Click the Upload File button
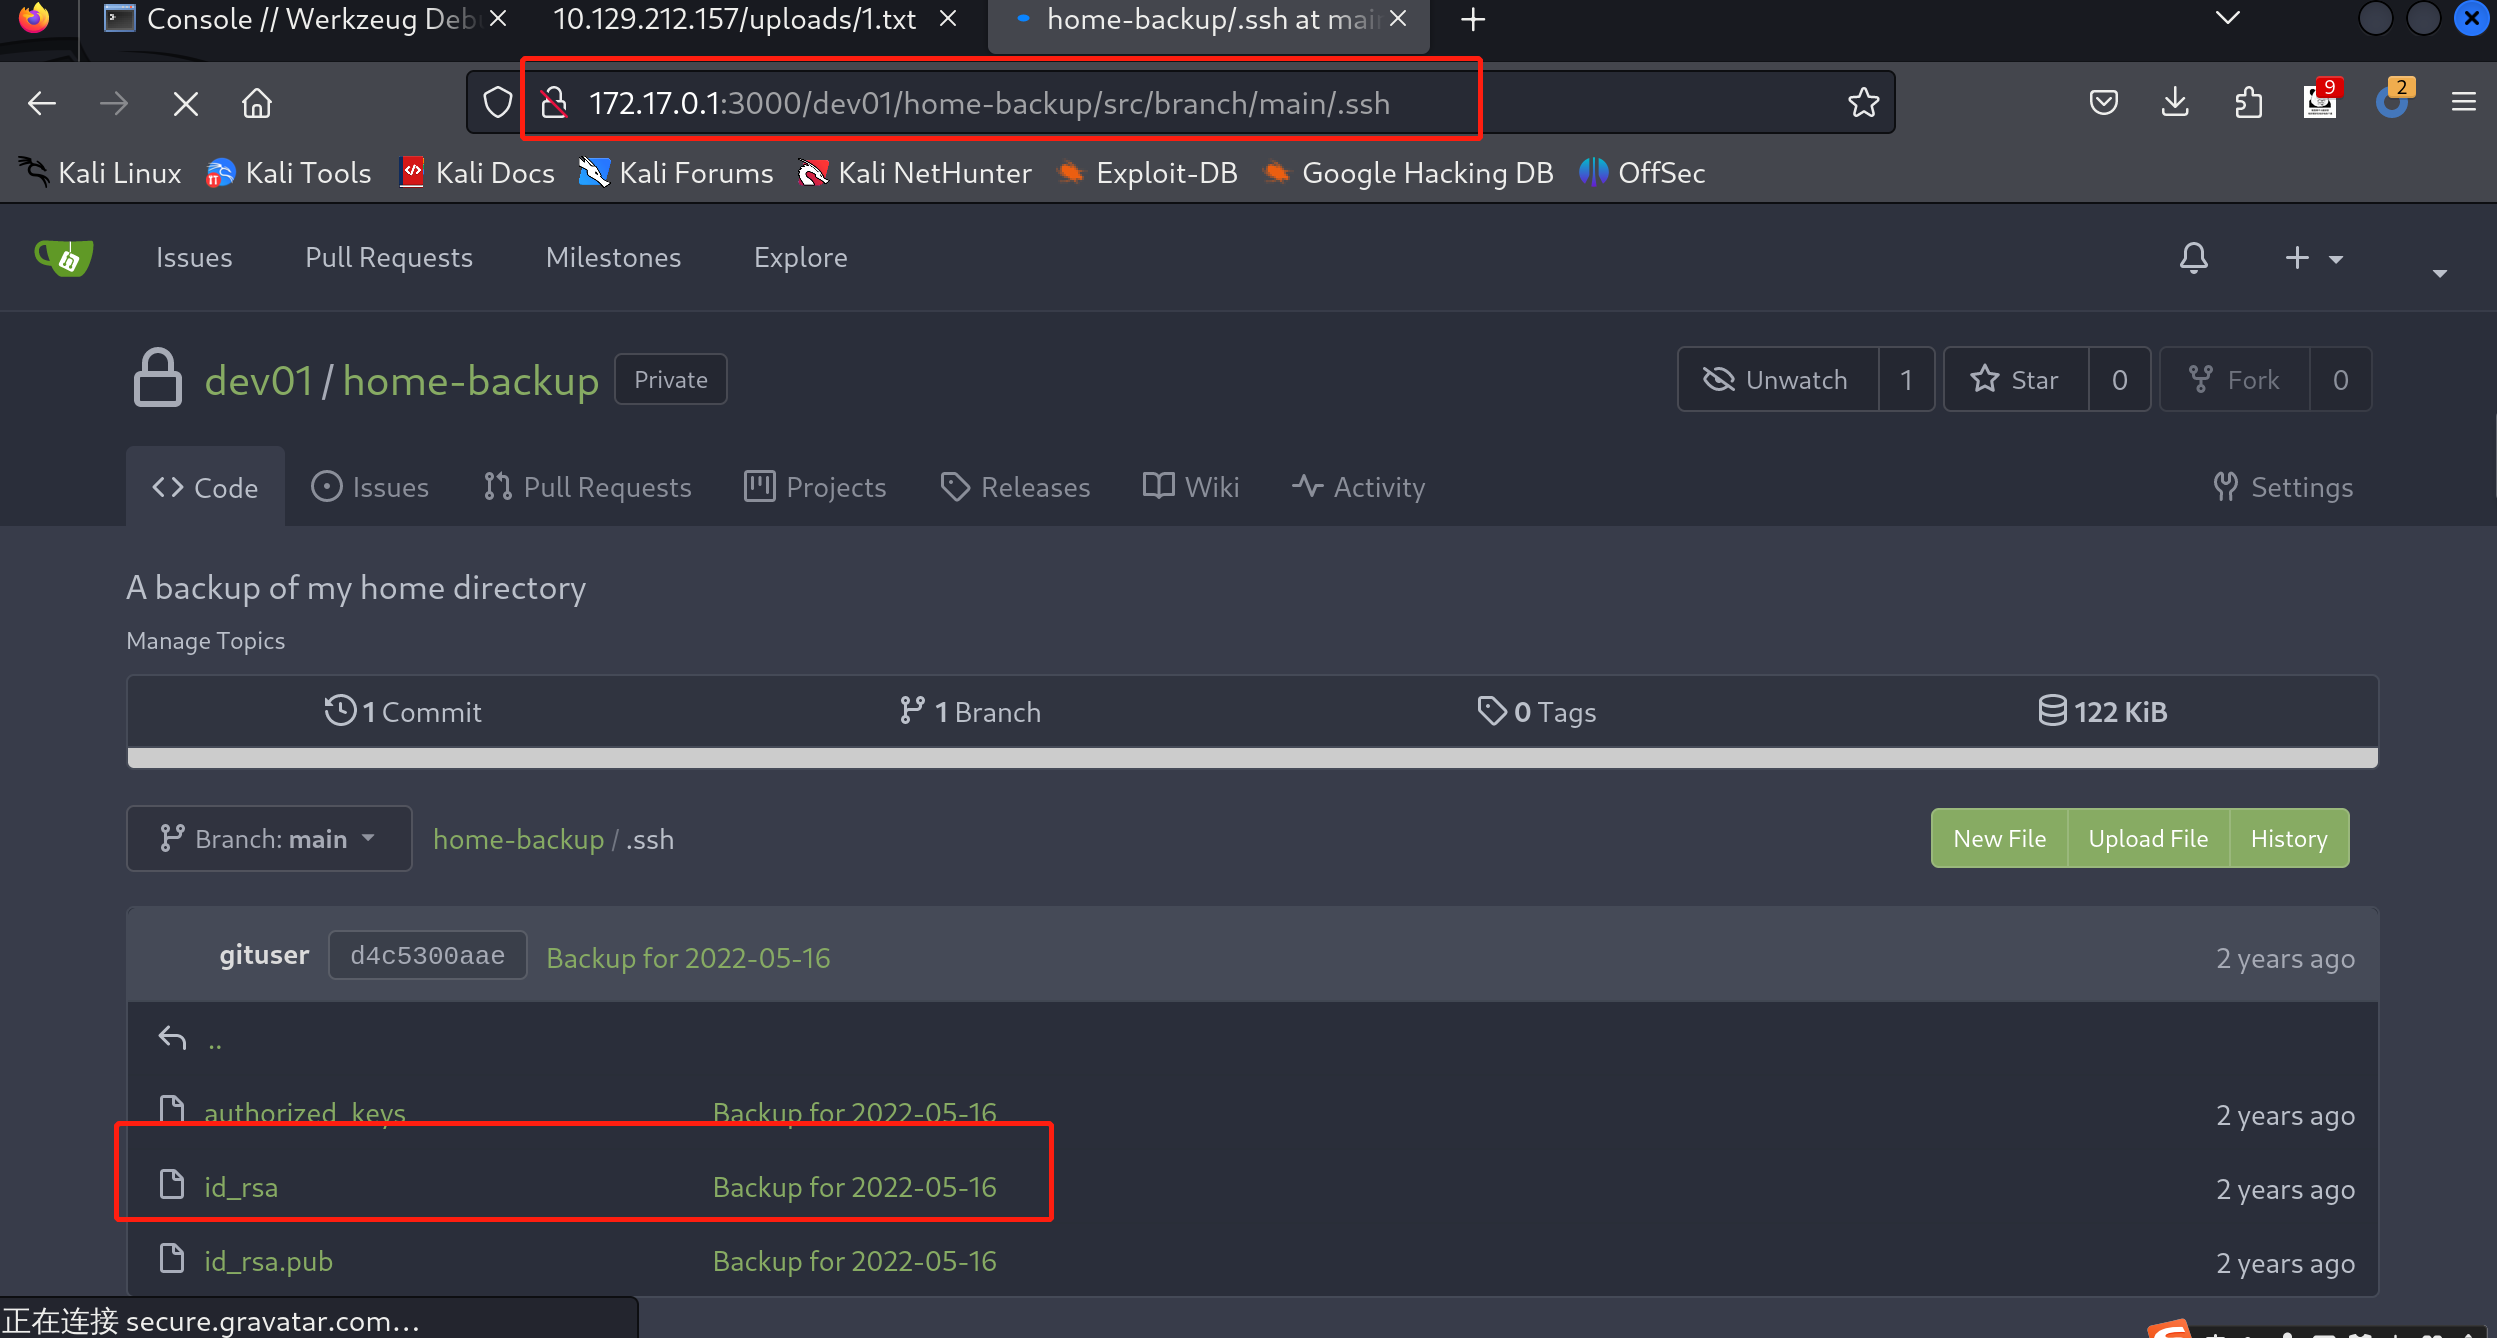 (x=2148, y=838)
